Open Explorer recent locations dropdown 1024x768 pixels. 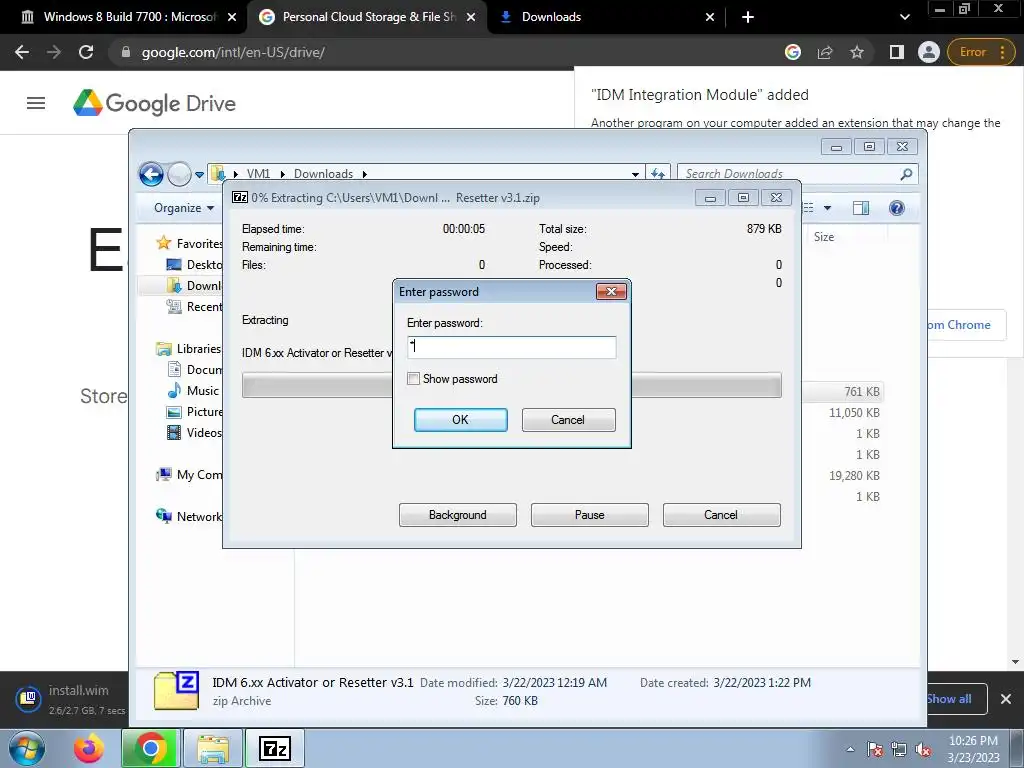(199, 175)
